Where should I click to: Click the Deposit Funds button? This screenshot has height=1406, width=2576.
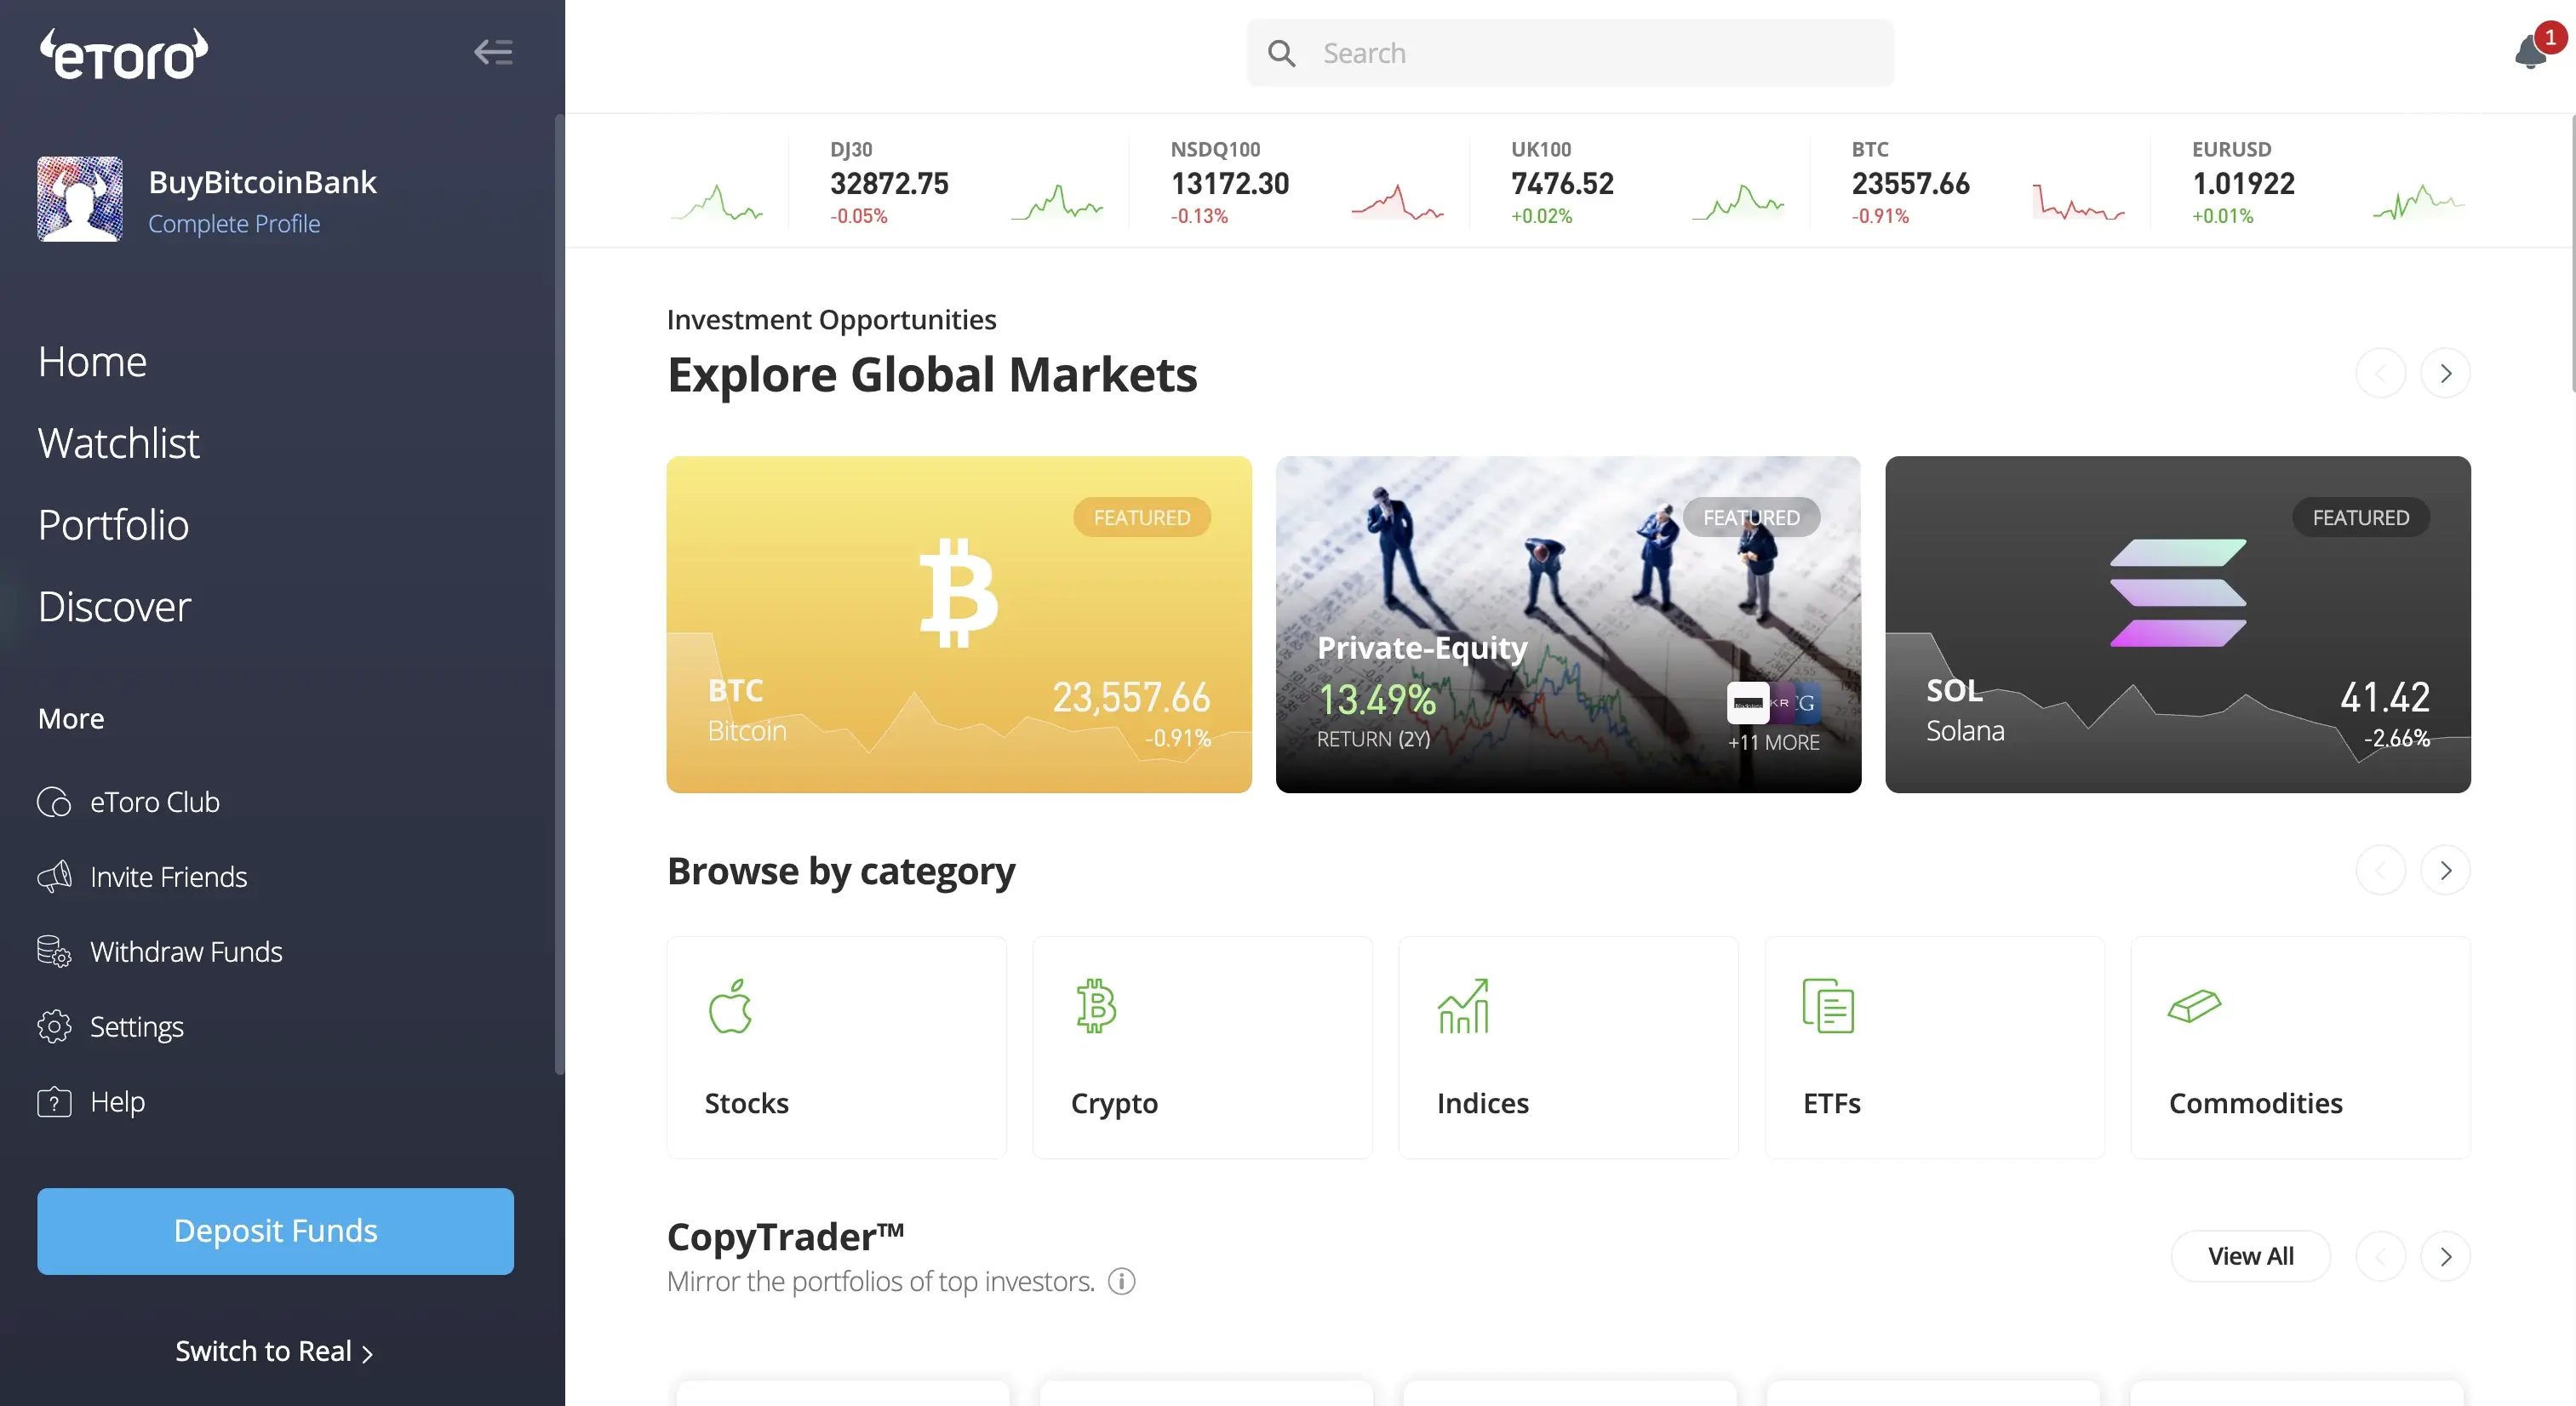coord(275,1231)
